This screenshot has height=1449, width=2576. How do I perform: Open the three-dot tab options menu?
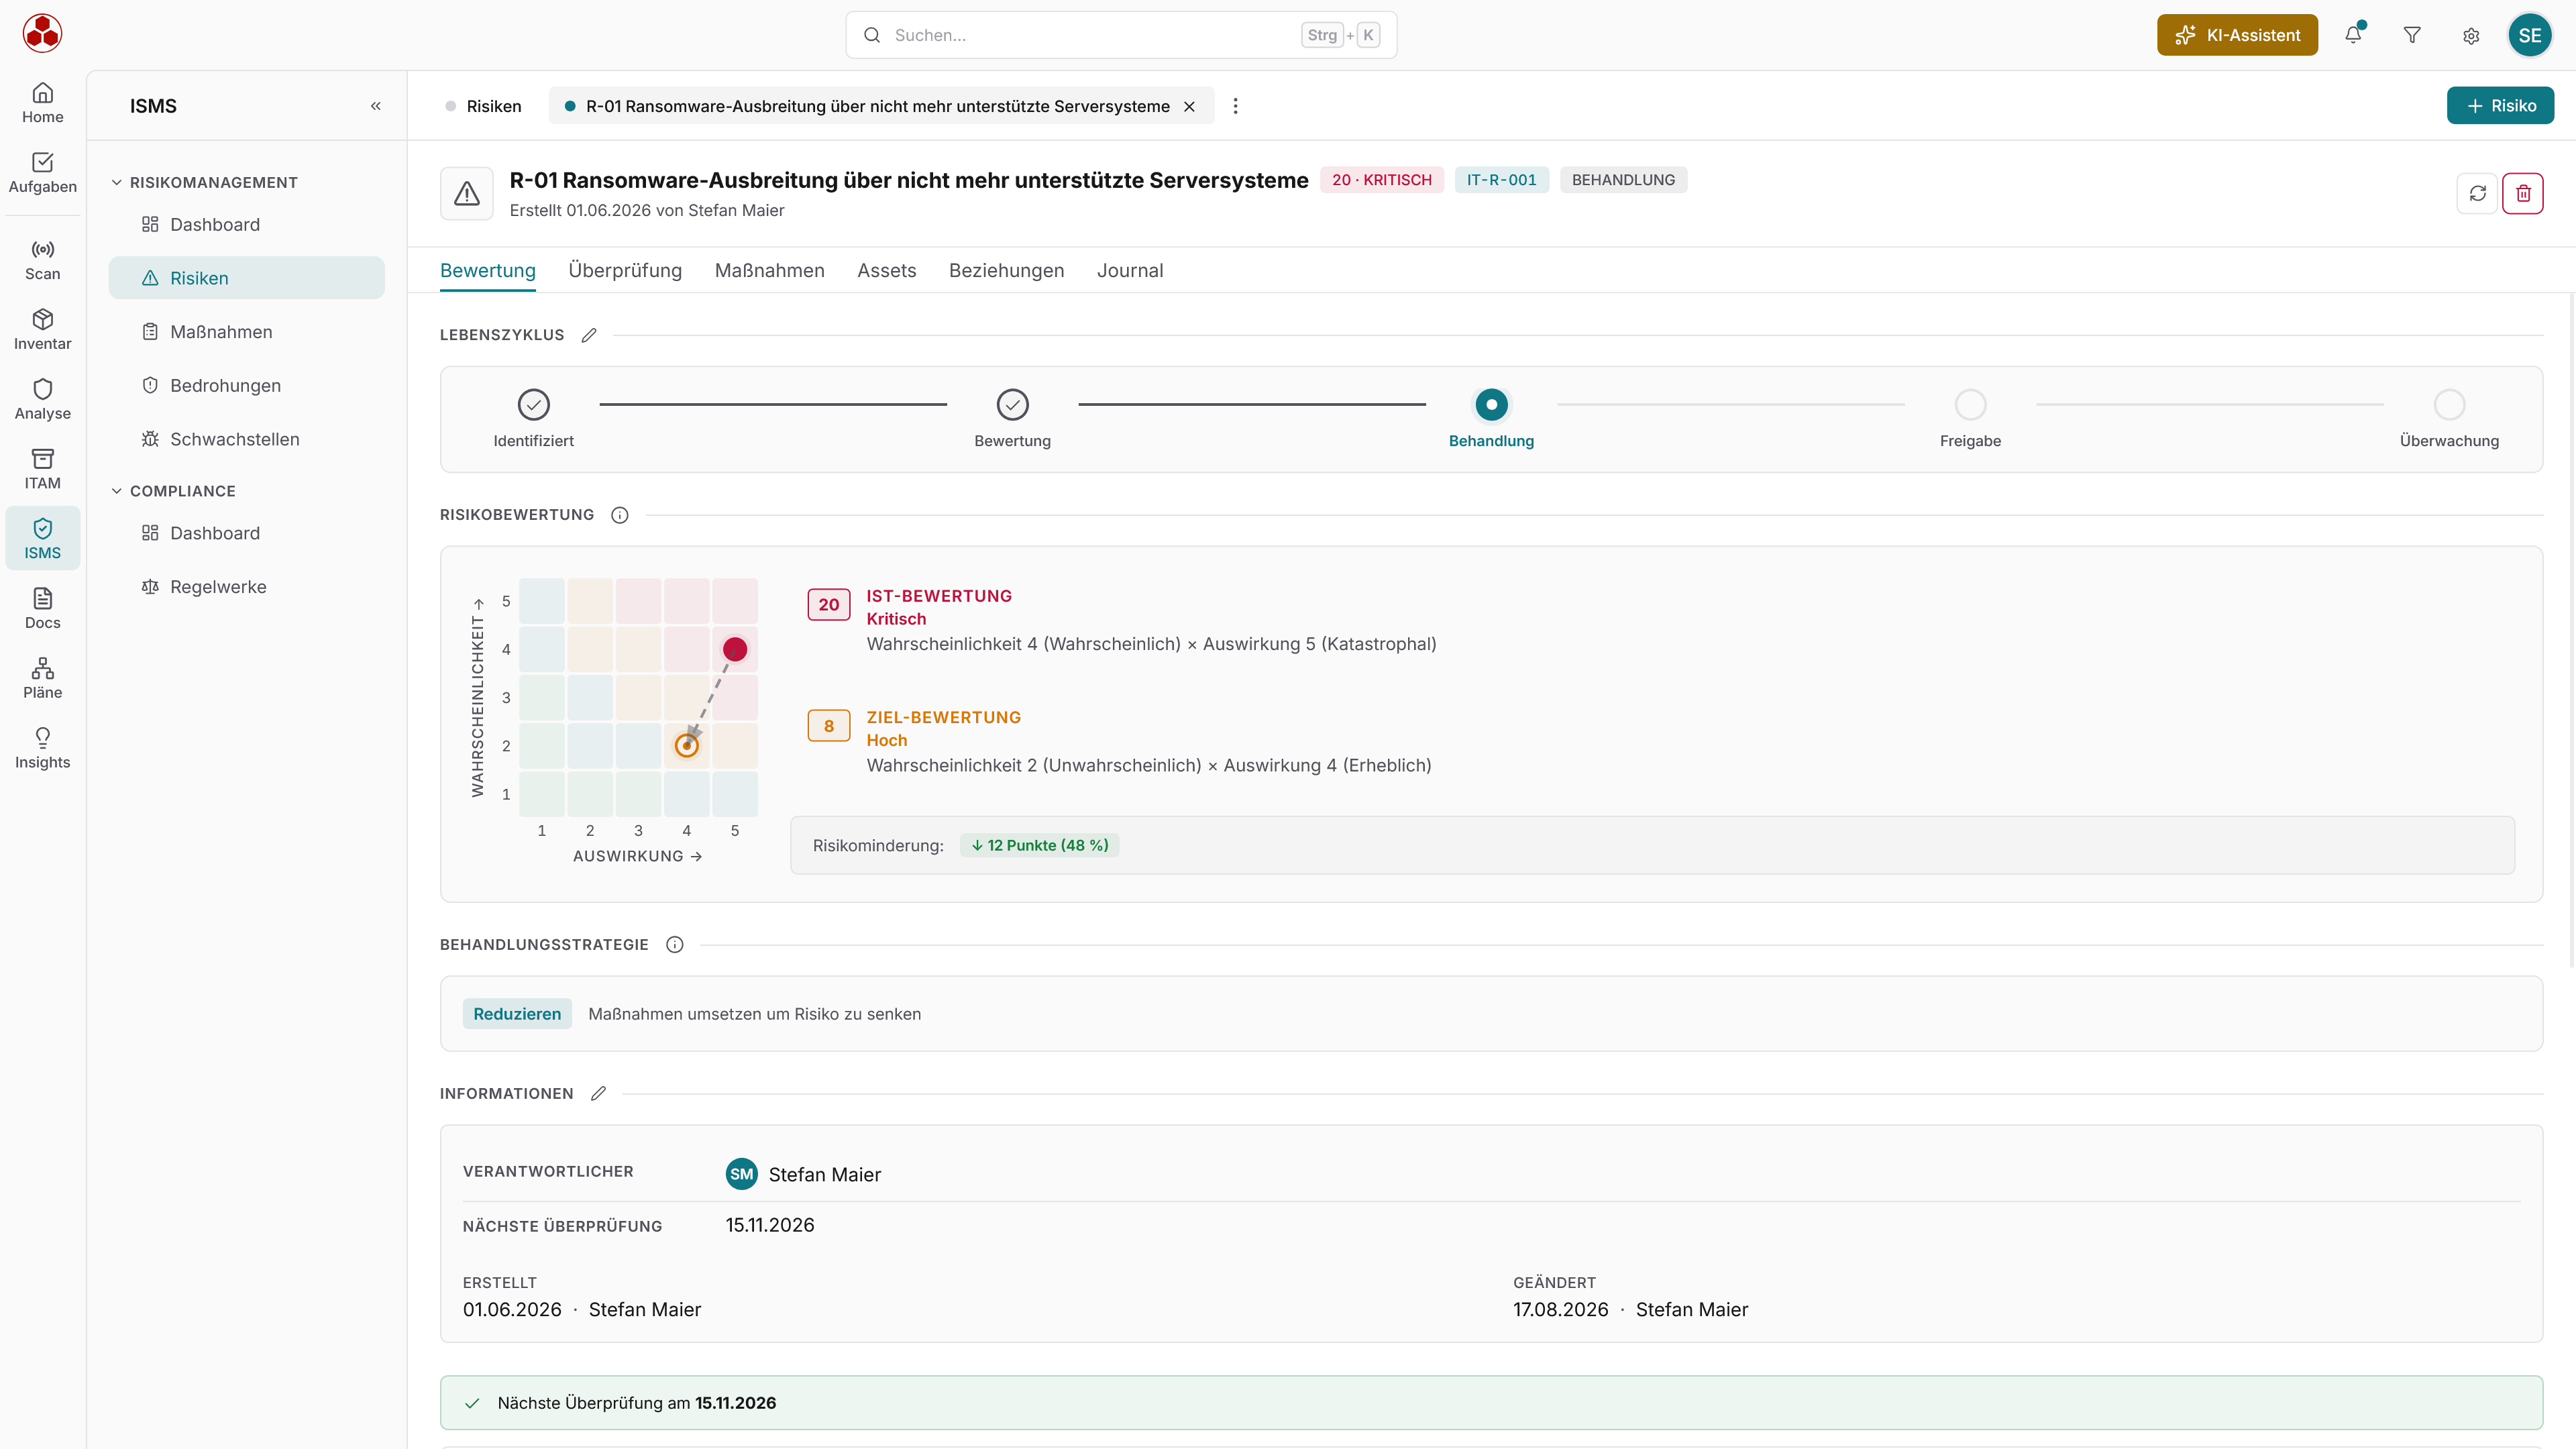click(1236, 106)
